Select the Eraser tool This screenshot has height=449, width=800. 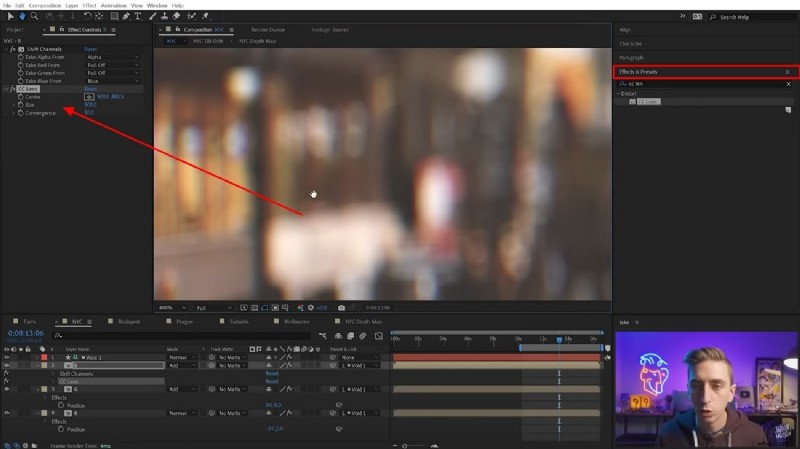point(176,16)
